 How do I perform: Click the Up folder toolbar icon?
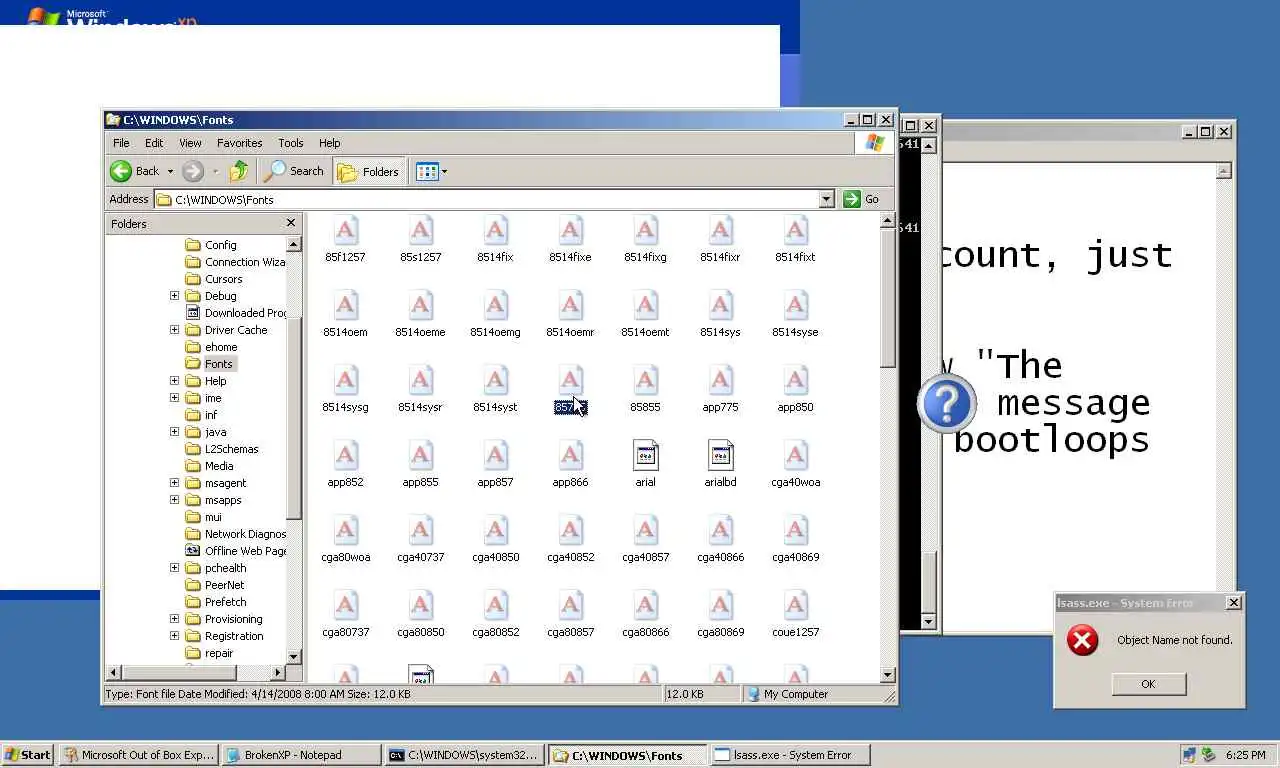pos(238,171)
